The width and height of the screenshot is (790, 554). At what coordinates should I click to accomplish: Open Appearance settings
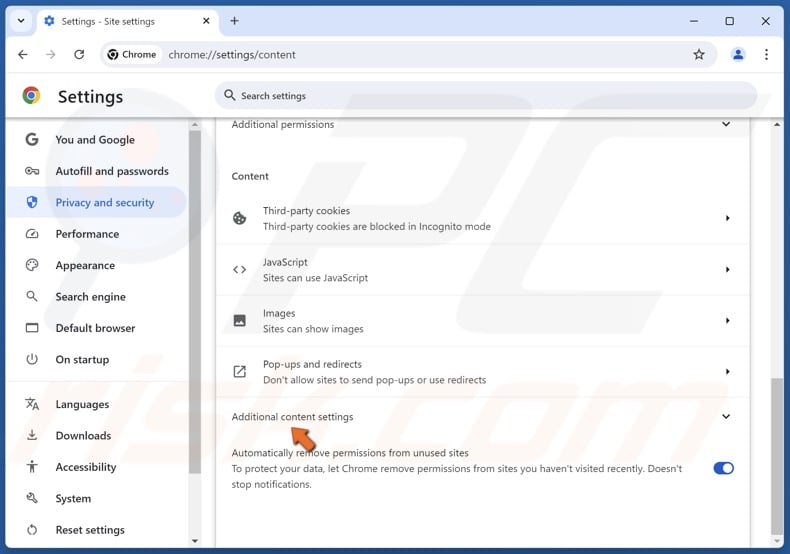point(97,265)
